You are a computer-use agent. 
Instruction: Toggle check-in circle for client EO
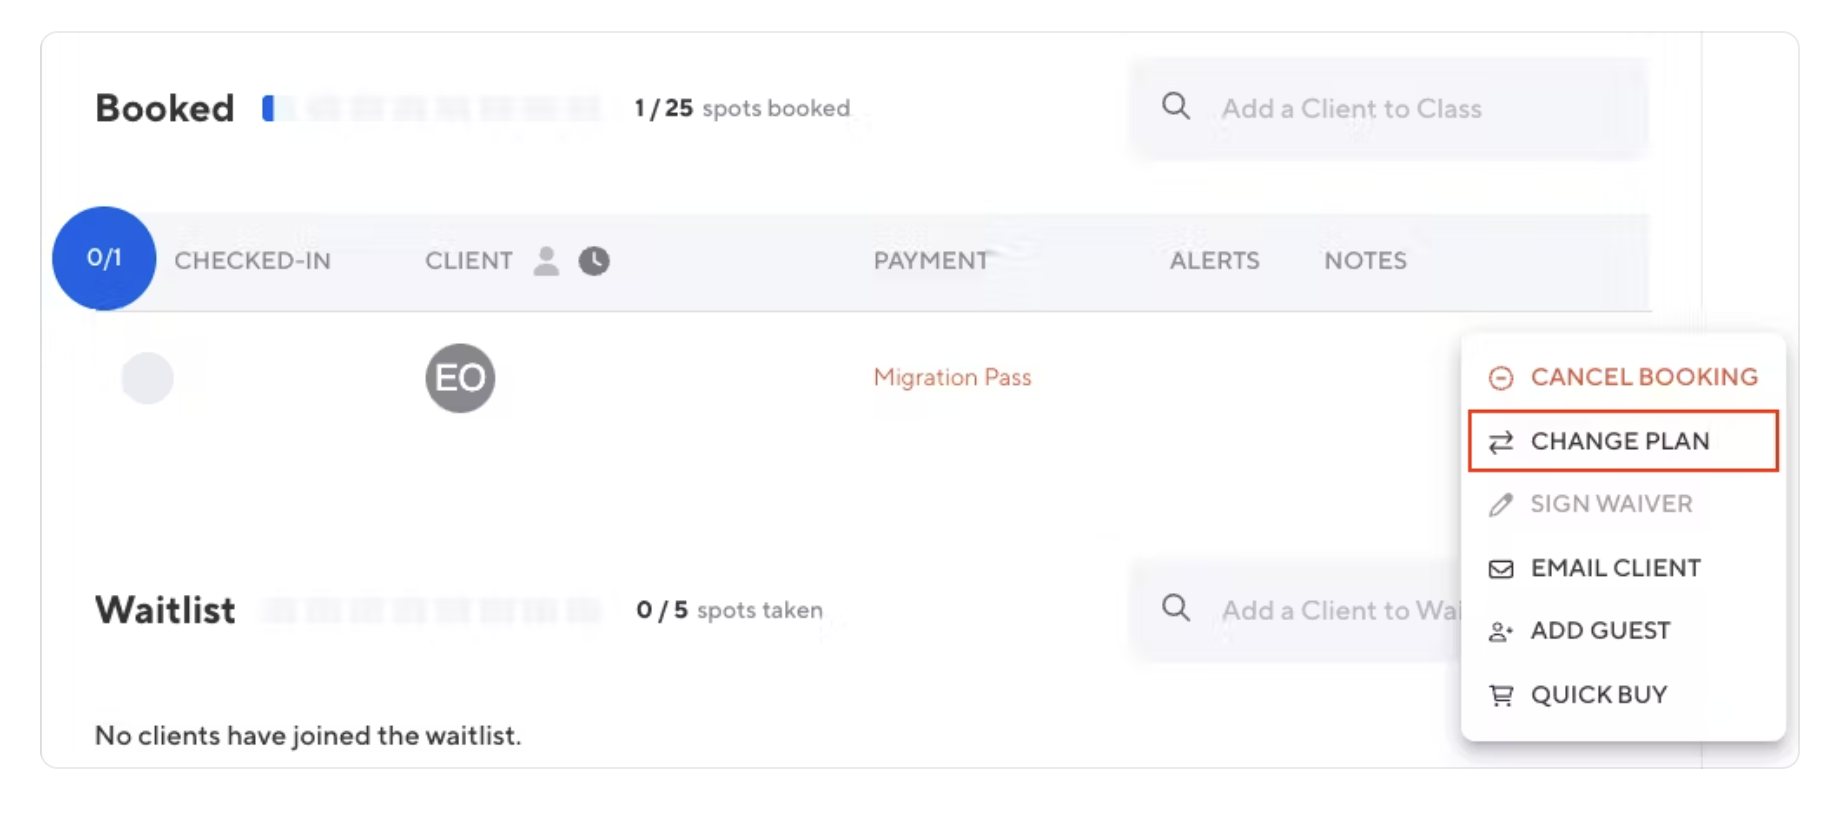[x=147, y=378]
